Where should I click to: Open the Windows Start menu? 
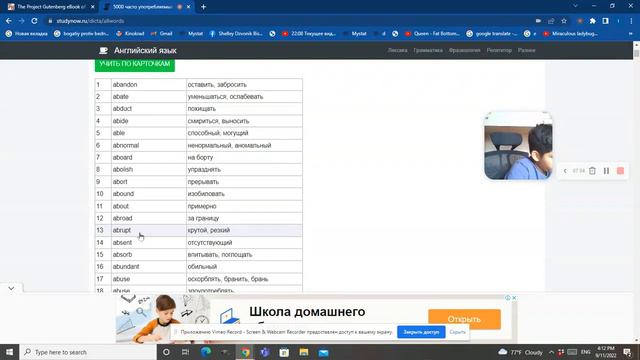point(9,352)
